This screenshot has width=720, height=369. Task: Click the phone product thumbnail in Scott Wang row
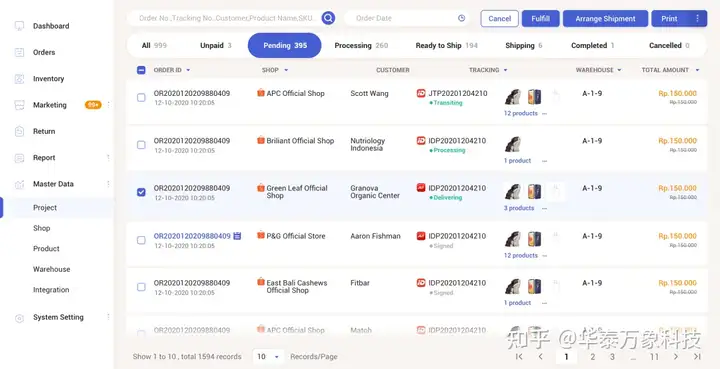pos(534,97)
